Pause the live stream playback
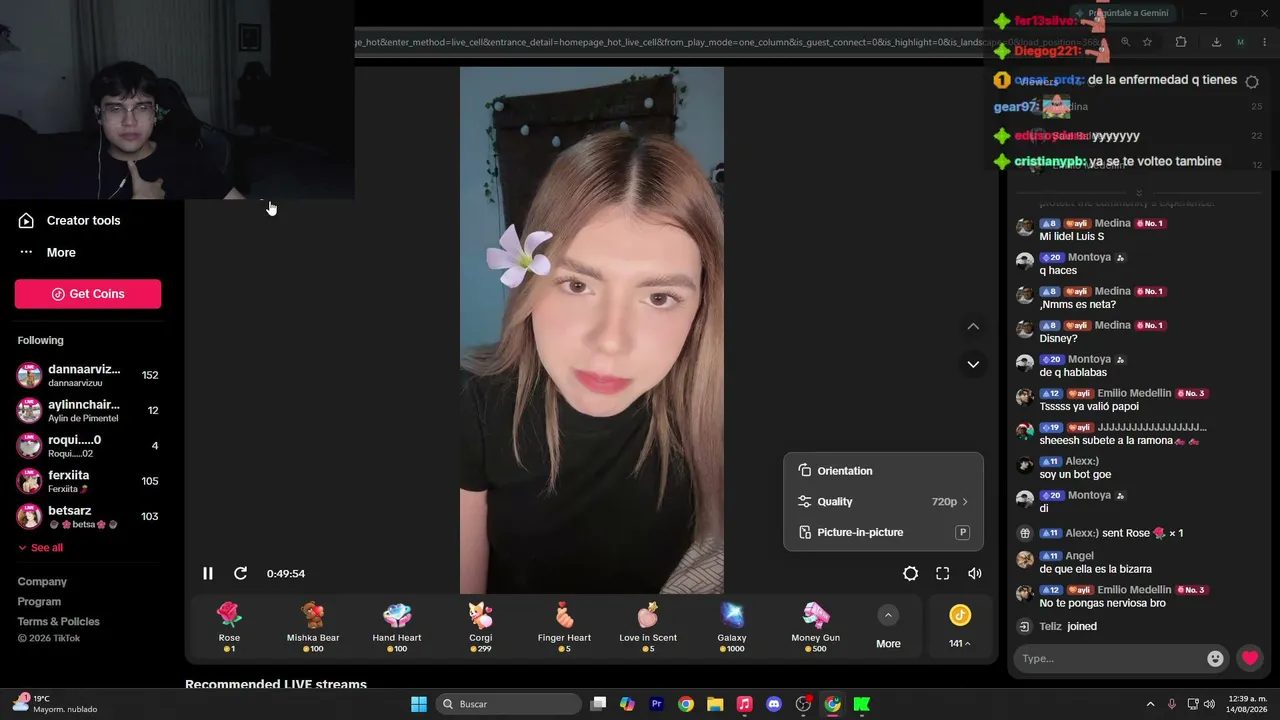Screen dimensions: 1280x720 click(x=208, y=573)
